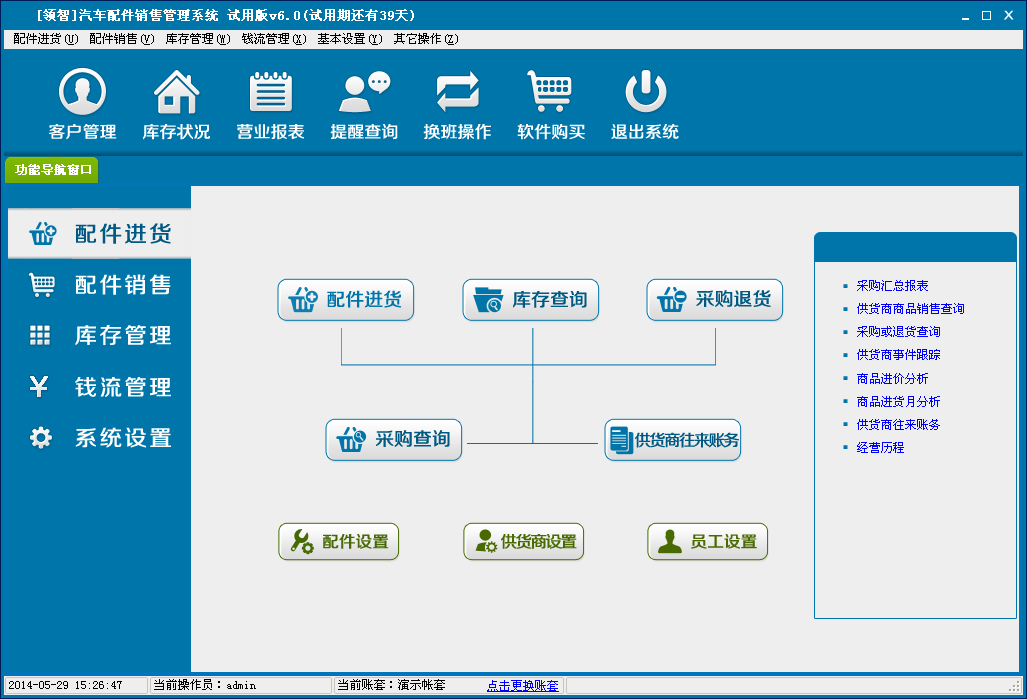Click the 退出系统 power icon
Screen dimensions: 1027x699
[x=645, y=93]
